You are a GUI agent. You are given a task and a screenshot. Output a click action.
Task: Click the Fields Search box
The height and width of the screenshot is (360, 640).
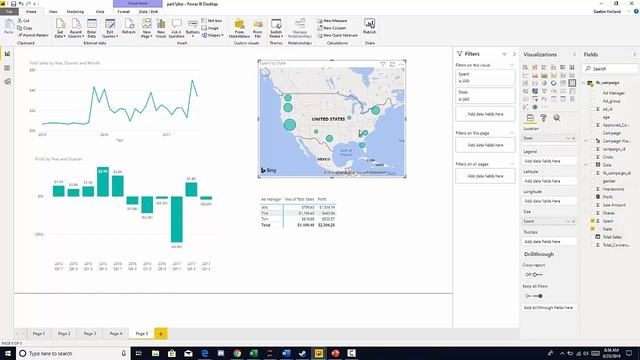[610, 69]
